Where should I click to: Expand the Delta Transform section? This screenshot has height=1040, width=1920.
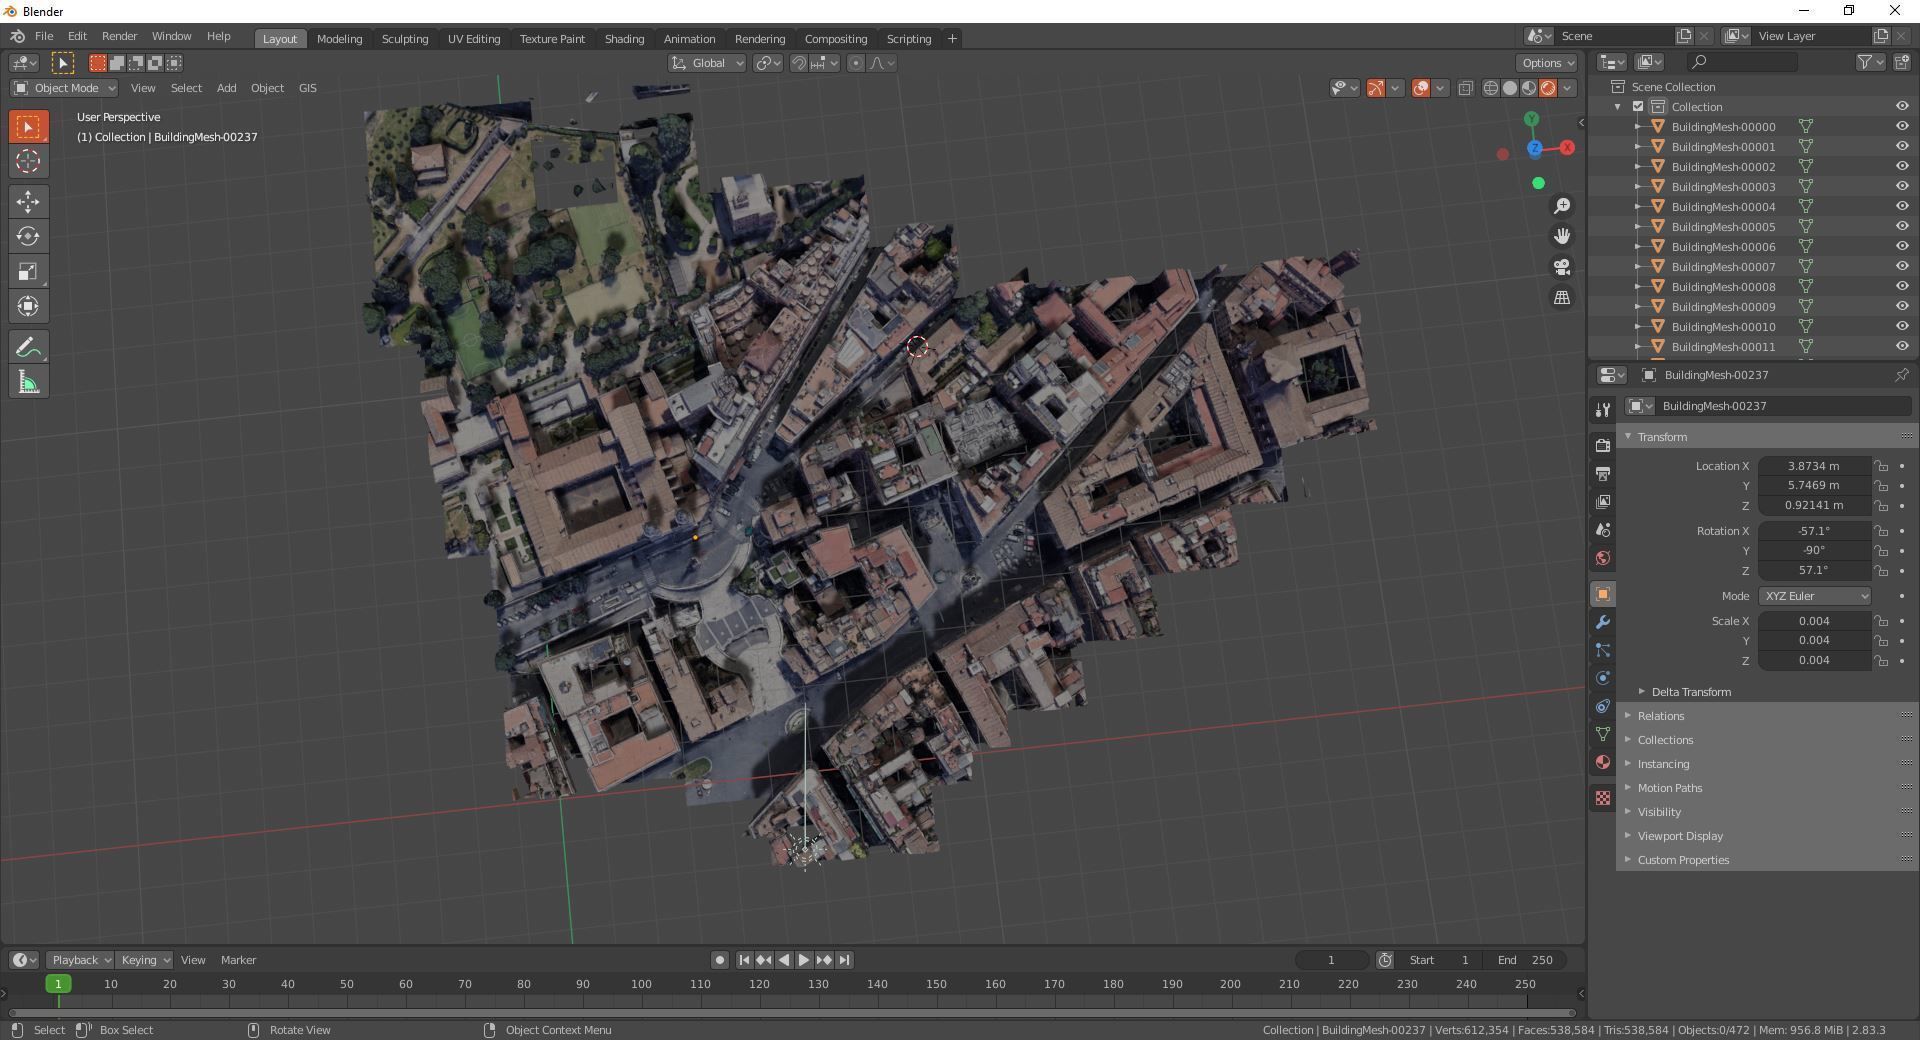tap(1690, 692)
